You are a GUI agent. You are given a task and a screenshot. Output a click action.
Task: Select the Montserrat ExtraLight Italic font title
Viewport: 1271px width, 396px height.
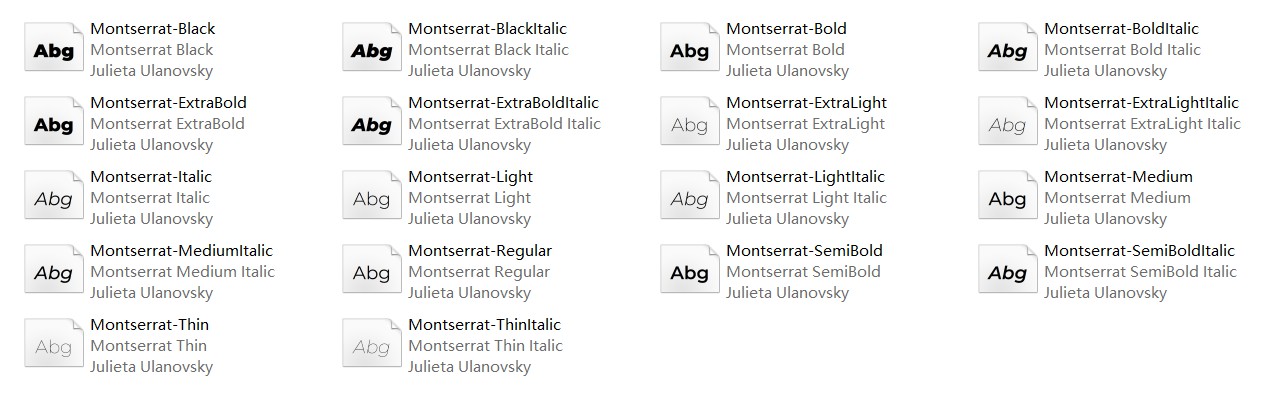click(1143, 124)
